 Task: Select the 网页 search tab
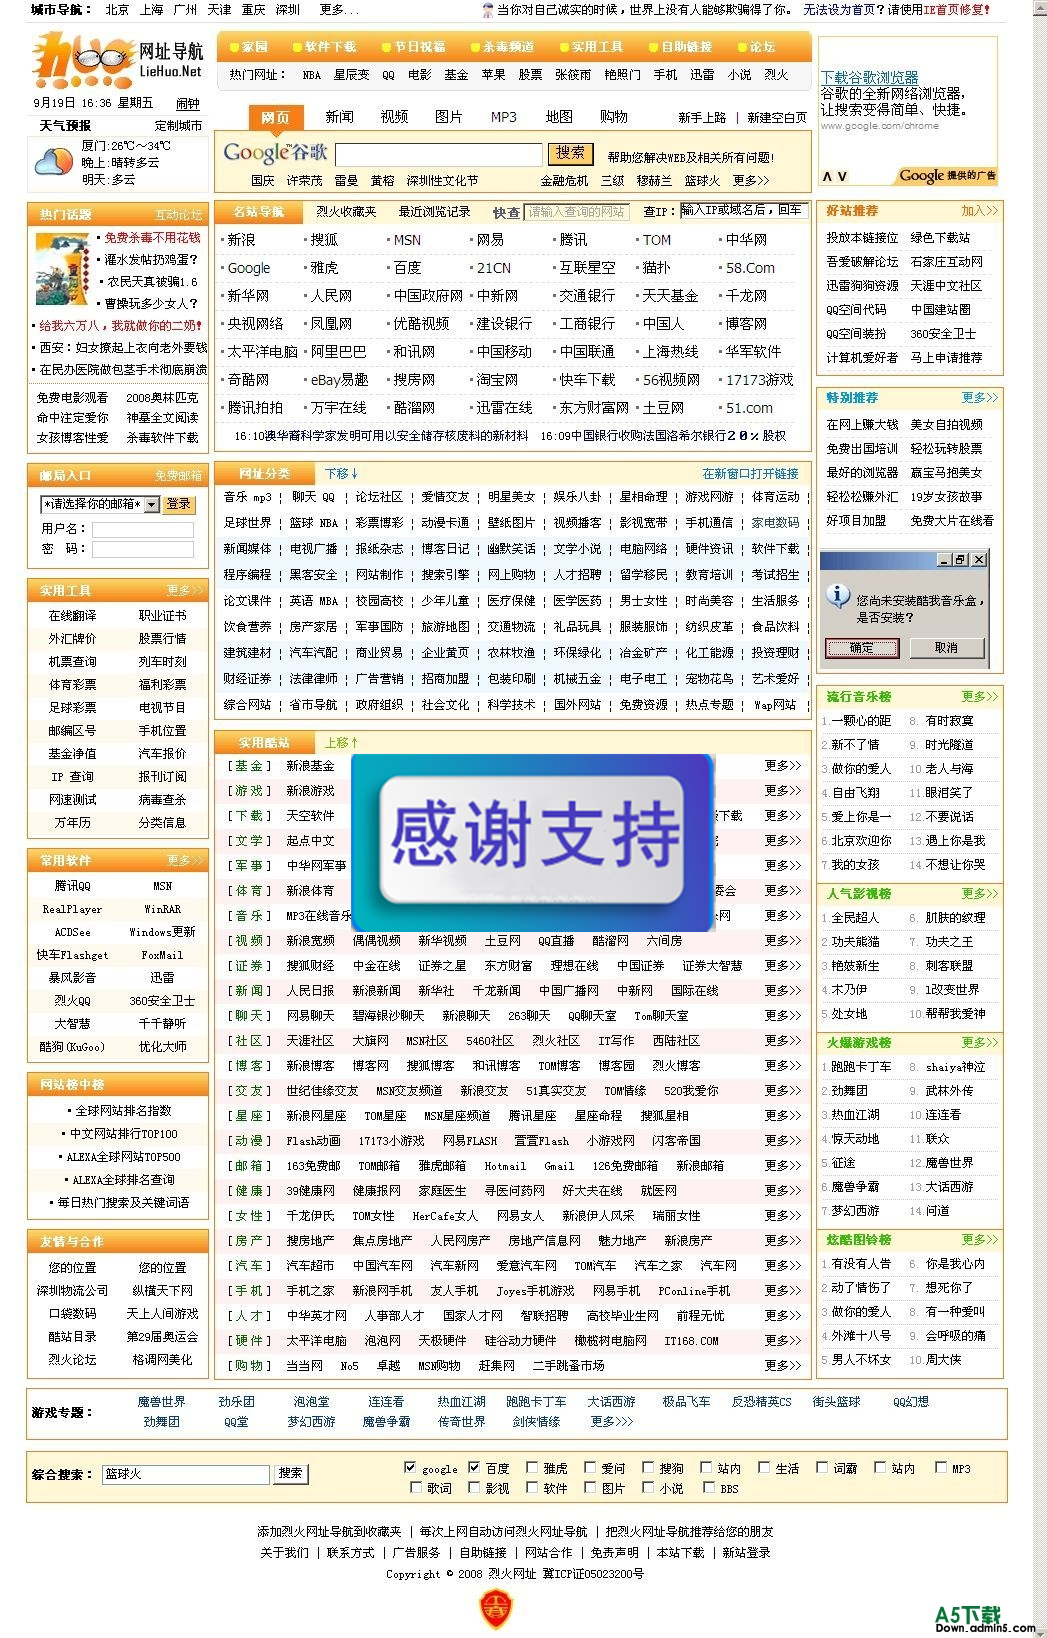point(275,117)
